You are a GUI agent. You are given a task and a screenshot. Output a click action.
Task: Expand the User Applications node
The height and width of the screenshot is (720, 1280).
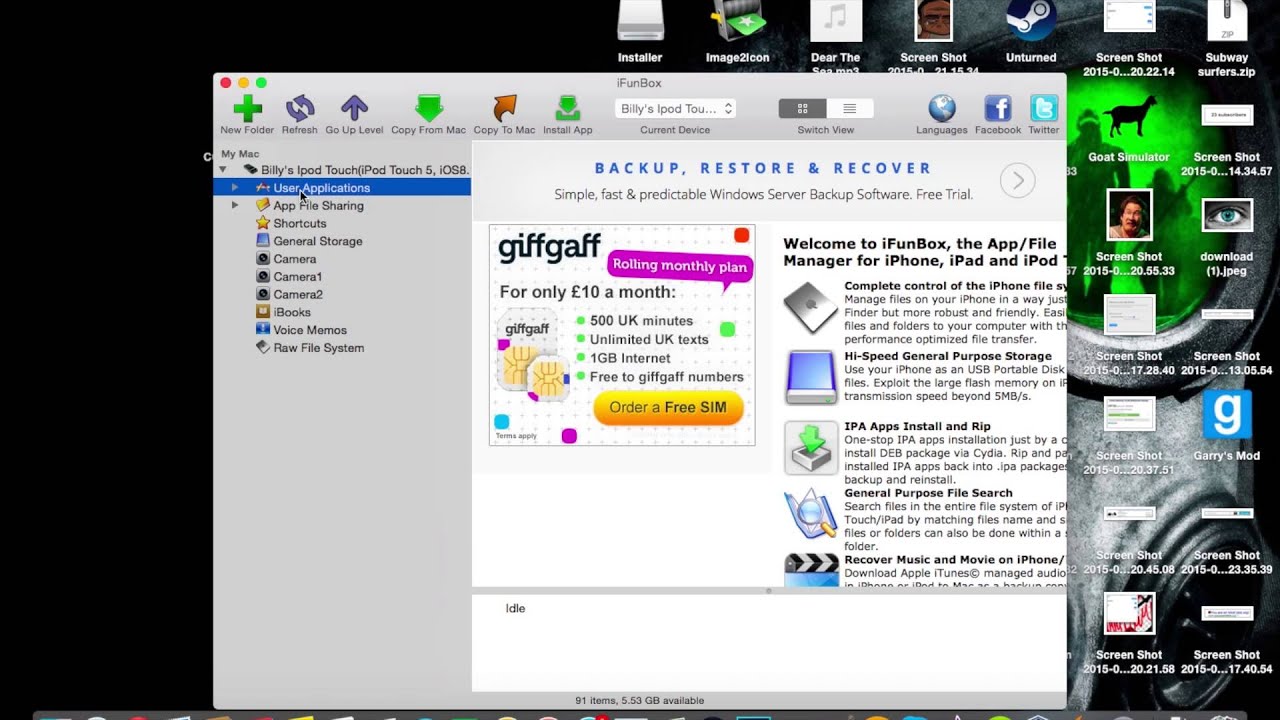[235, 187]
